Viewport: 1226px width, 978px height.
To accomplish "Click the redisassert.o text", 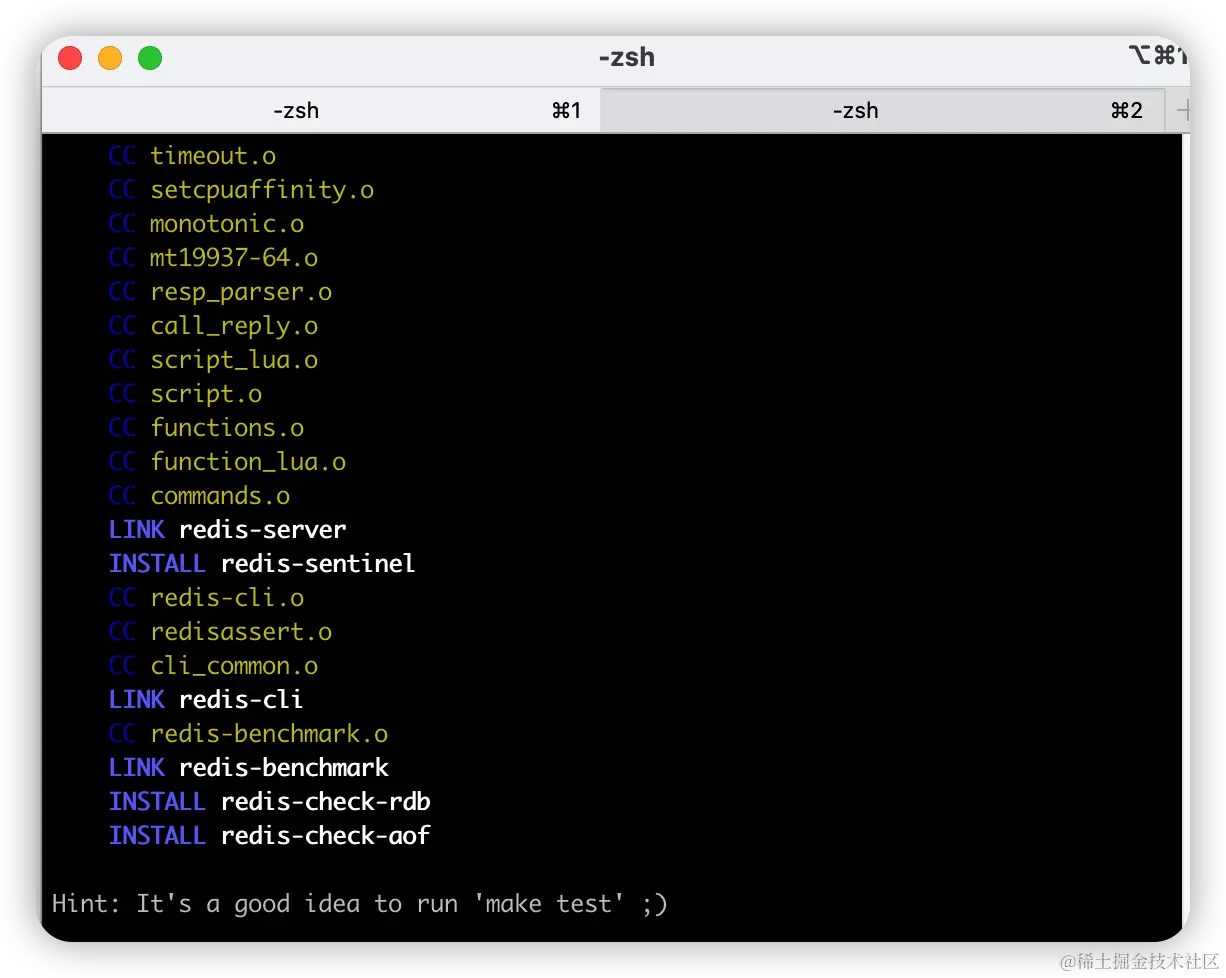I will [241, 632].
